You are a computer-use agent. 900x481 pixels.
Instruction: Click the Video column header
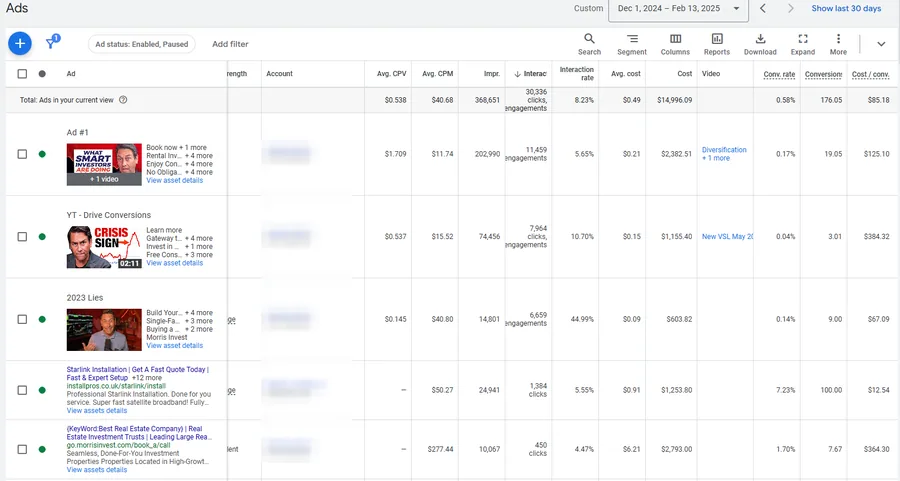[x=711, y=73]
